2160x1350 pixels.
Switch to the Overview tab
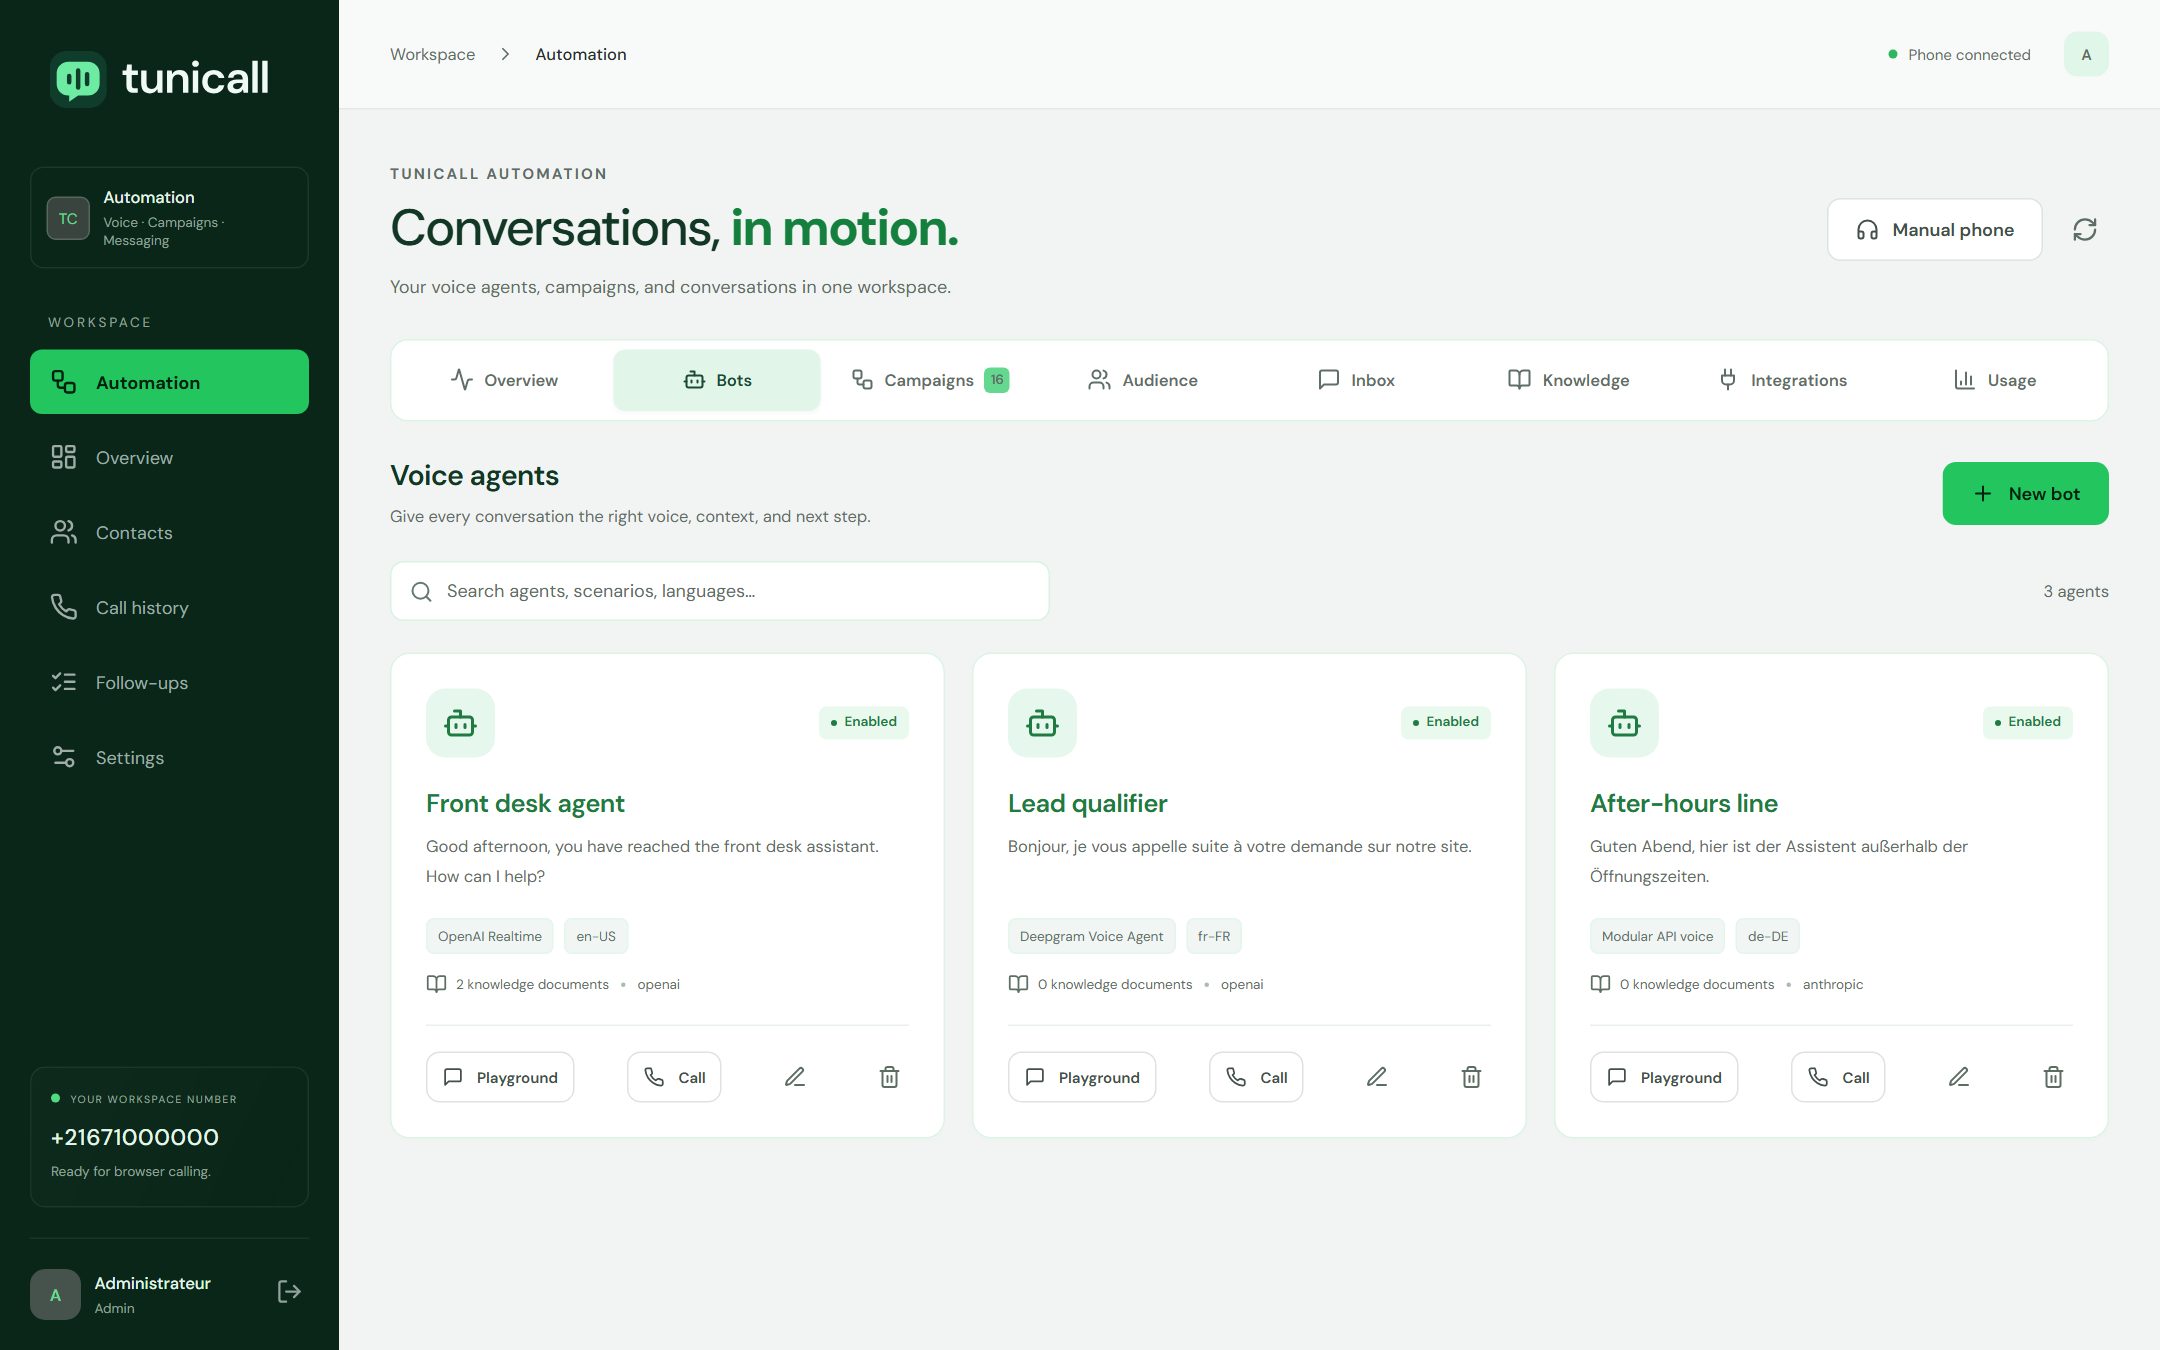(x=504, y=380)
